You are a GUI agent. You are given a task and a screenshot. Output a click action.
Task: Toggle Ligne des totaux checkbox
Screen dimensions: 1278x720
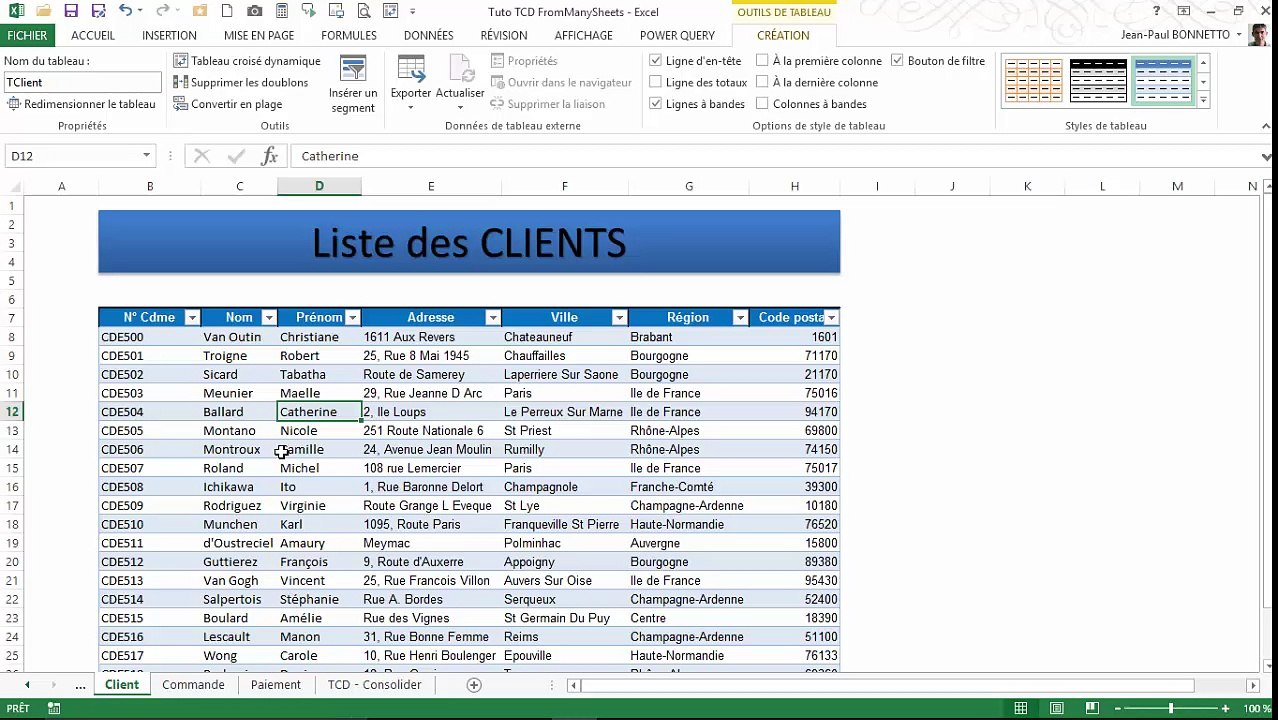(x=656, y=83)
